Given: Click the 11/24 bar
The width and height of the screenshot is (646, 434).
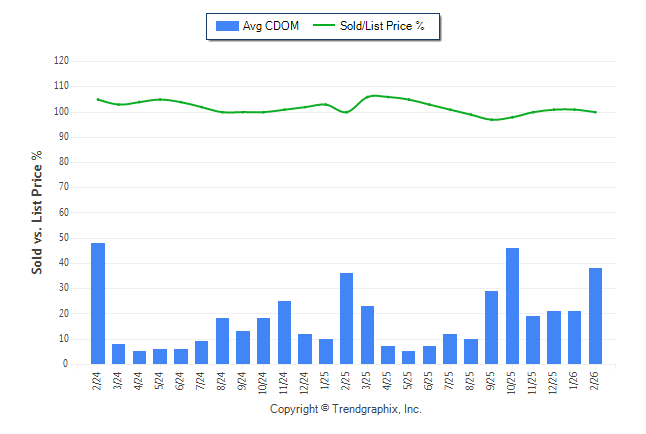Looking at the screenshot, I should pyautogui.click(x=284, y=333).
